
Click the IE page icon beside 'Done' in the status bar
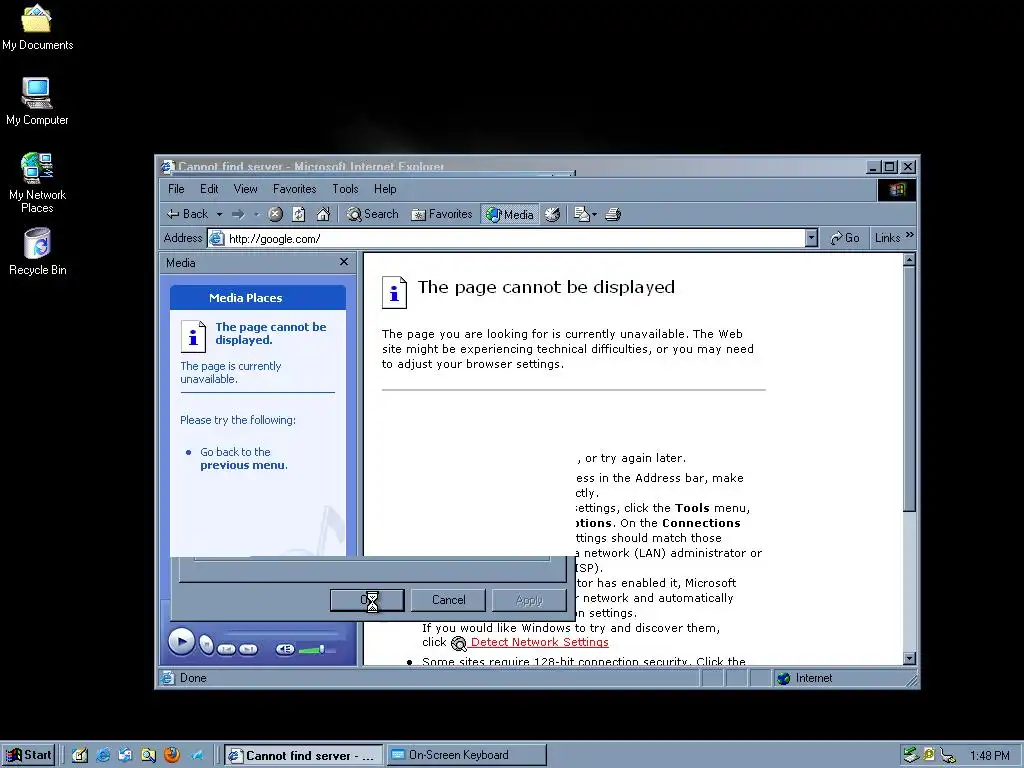(168, 678)
